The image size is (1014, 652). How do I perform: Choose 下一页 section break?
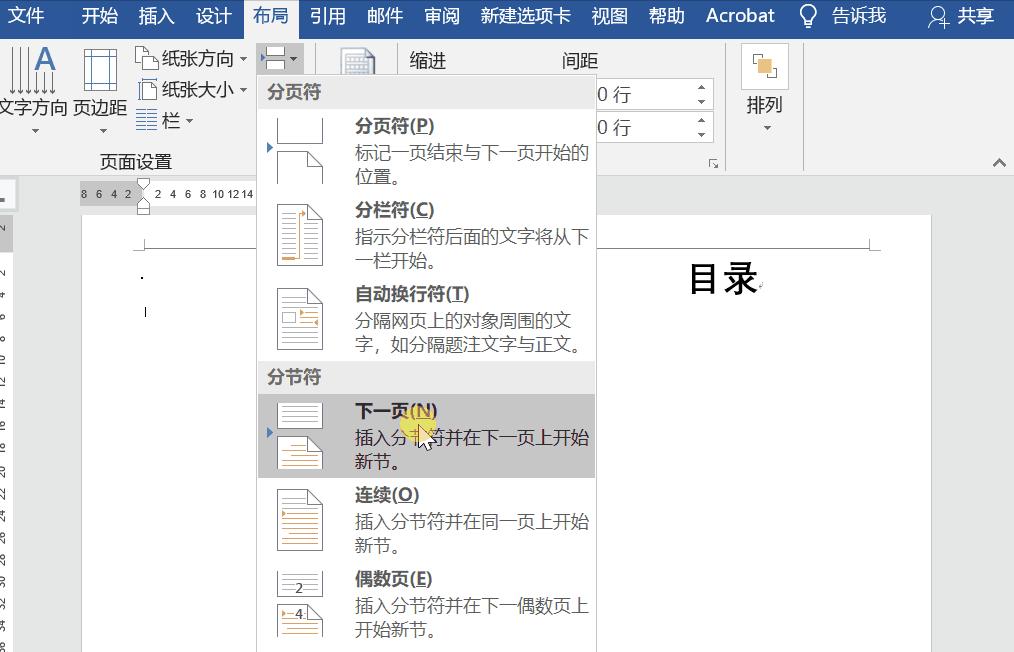coord(420,435)
